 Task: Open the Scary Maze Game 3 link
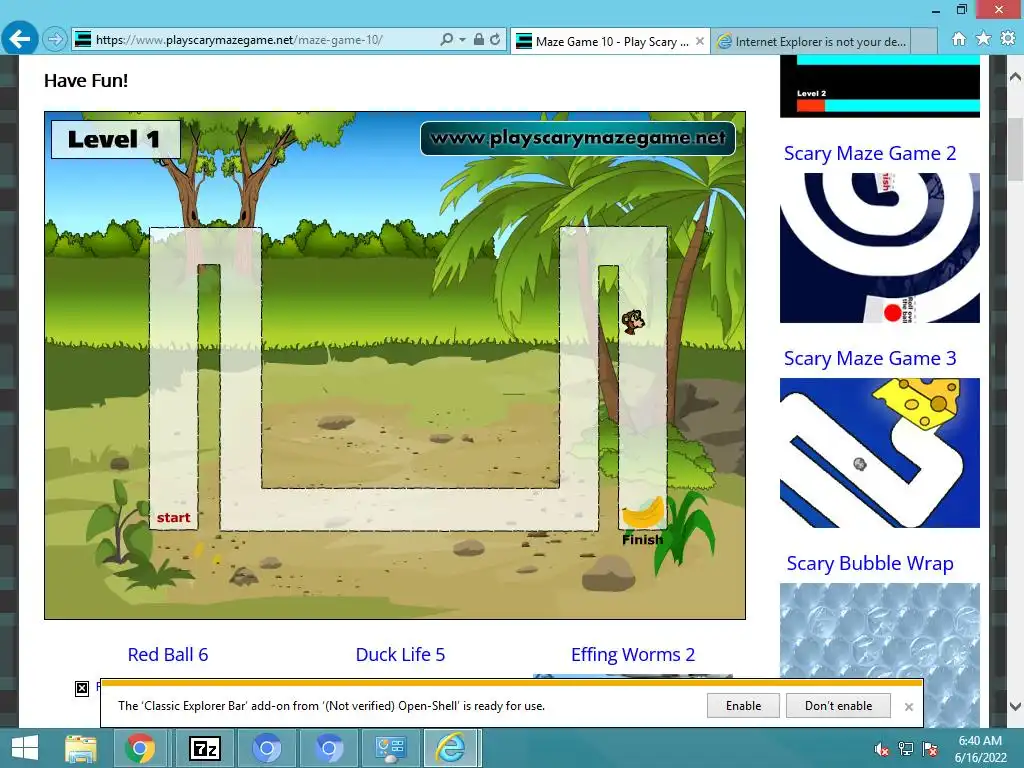(870, 359)
